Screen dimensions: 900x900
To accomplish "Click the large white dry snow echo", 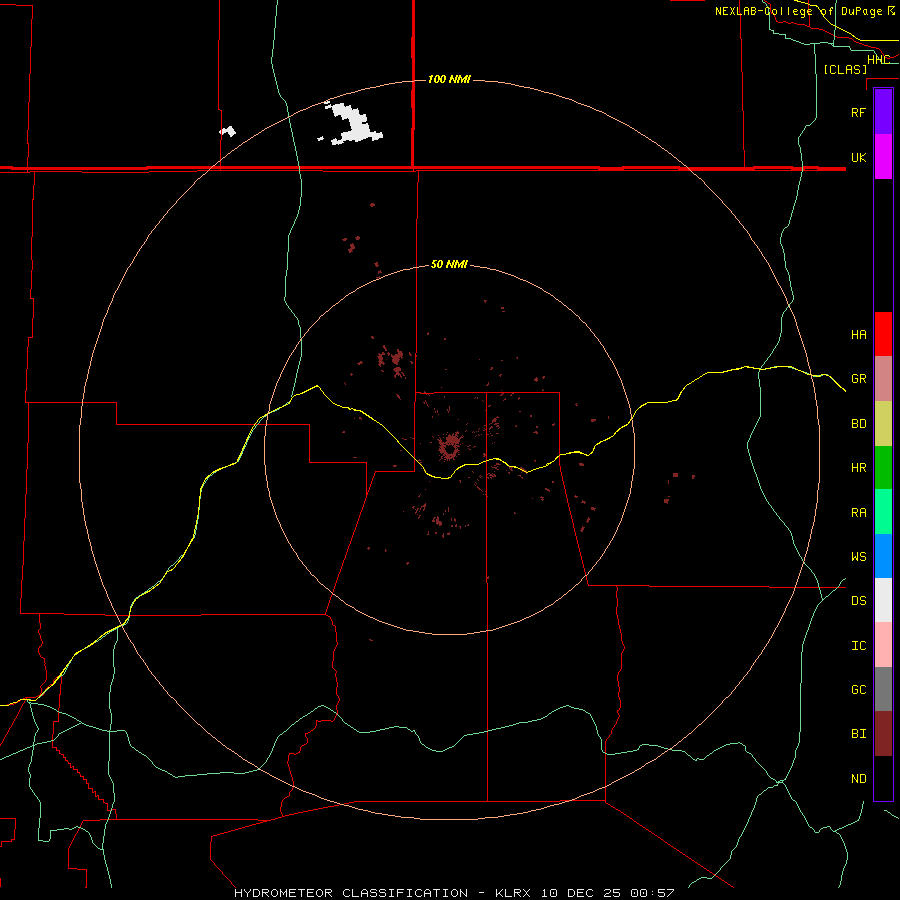I will pyautogui.click(x=356, y=127).
